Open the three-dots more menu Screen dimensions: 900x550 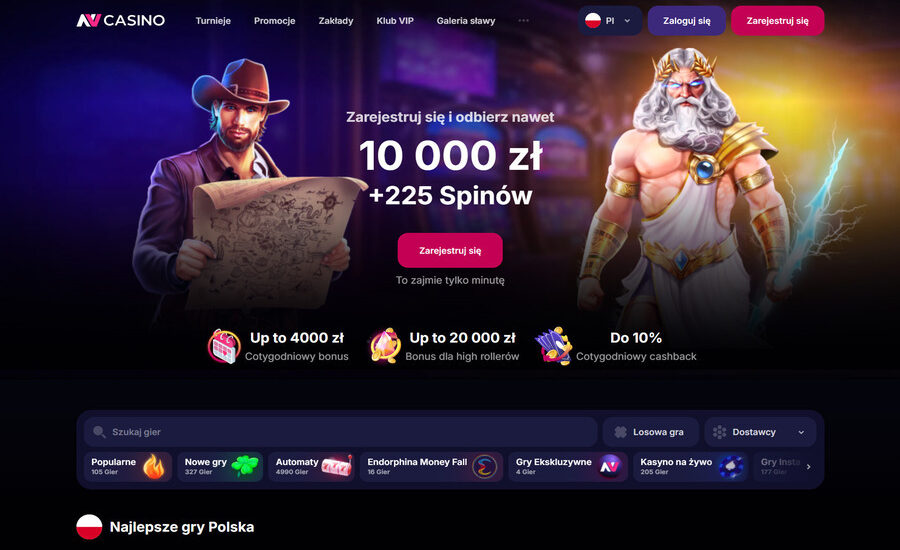coord(523,21)
